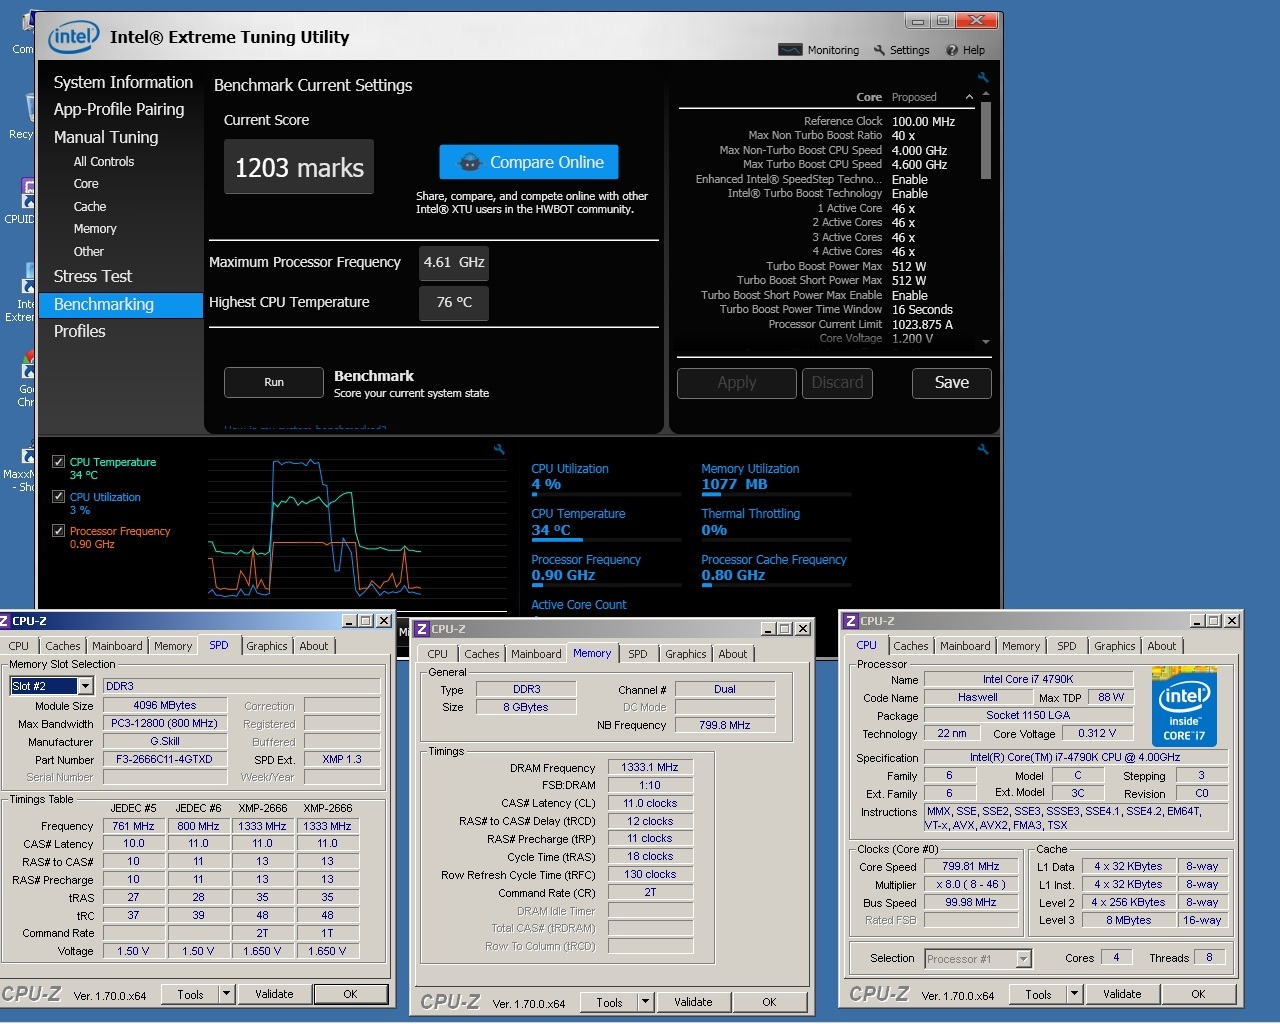Screen dimensions: 1280x1024
Task: Switch to Caches tab in Memory CPU-Z window
Action: [x=482, y=654]
